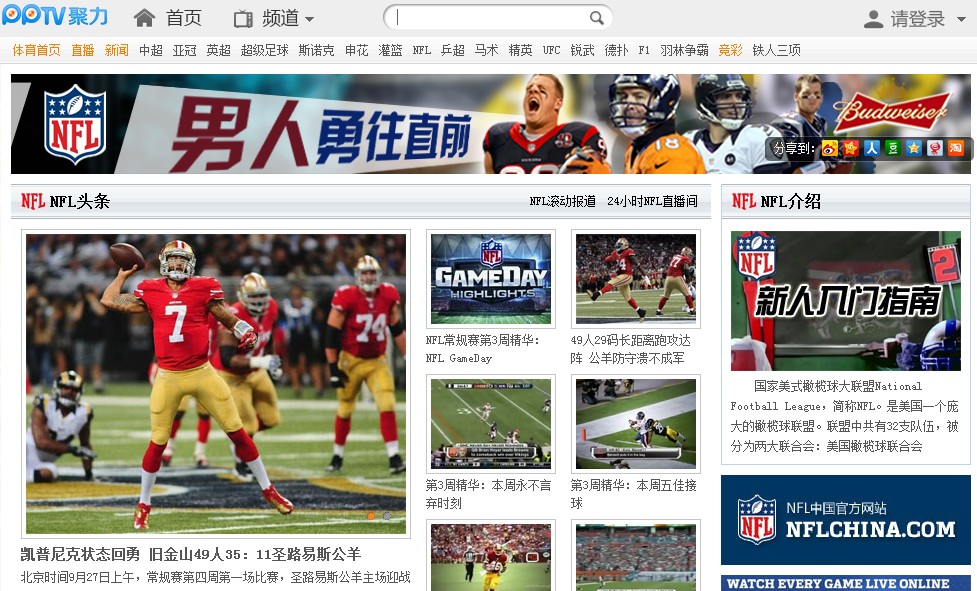
Task: Click the PPTV聚力 logo
Action: pos(55,16)
